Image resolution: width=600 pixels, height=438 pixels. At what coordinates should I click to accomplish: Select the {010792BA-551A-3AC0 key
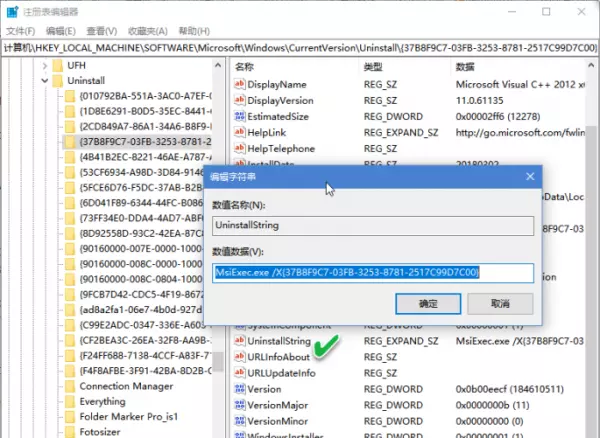[x=145, y=96]
